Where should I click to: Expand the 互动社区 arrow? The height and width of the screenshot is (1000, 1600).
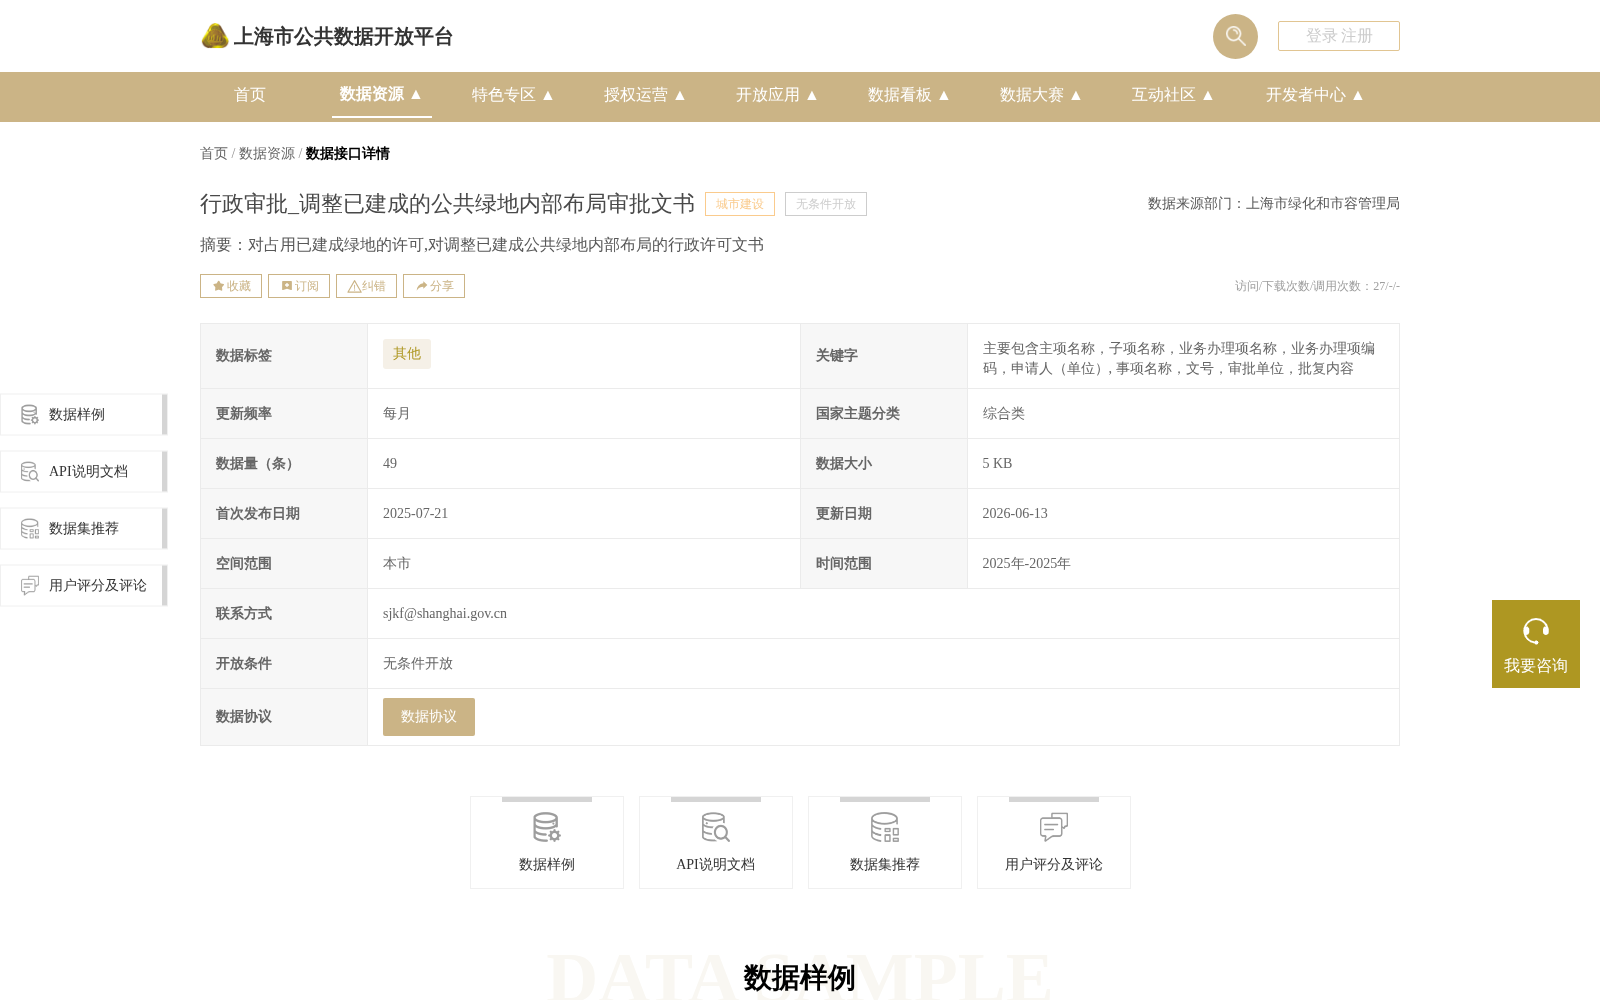1208,95
